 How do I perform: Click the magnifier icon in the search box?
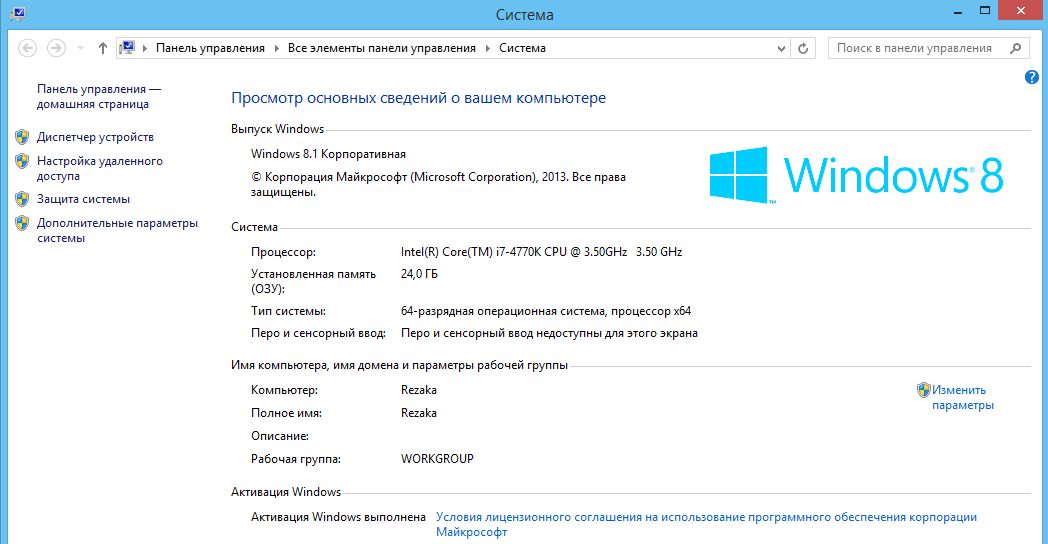(x=1015, y=48)
